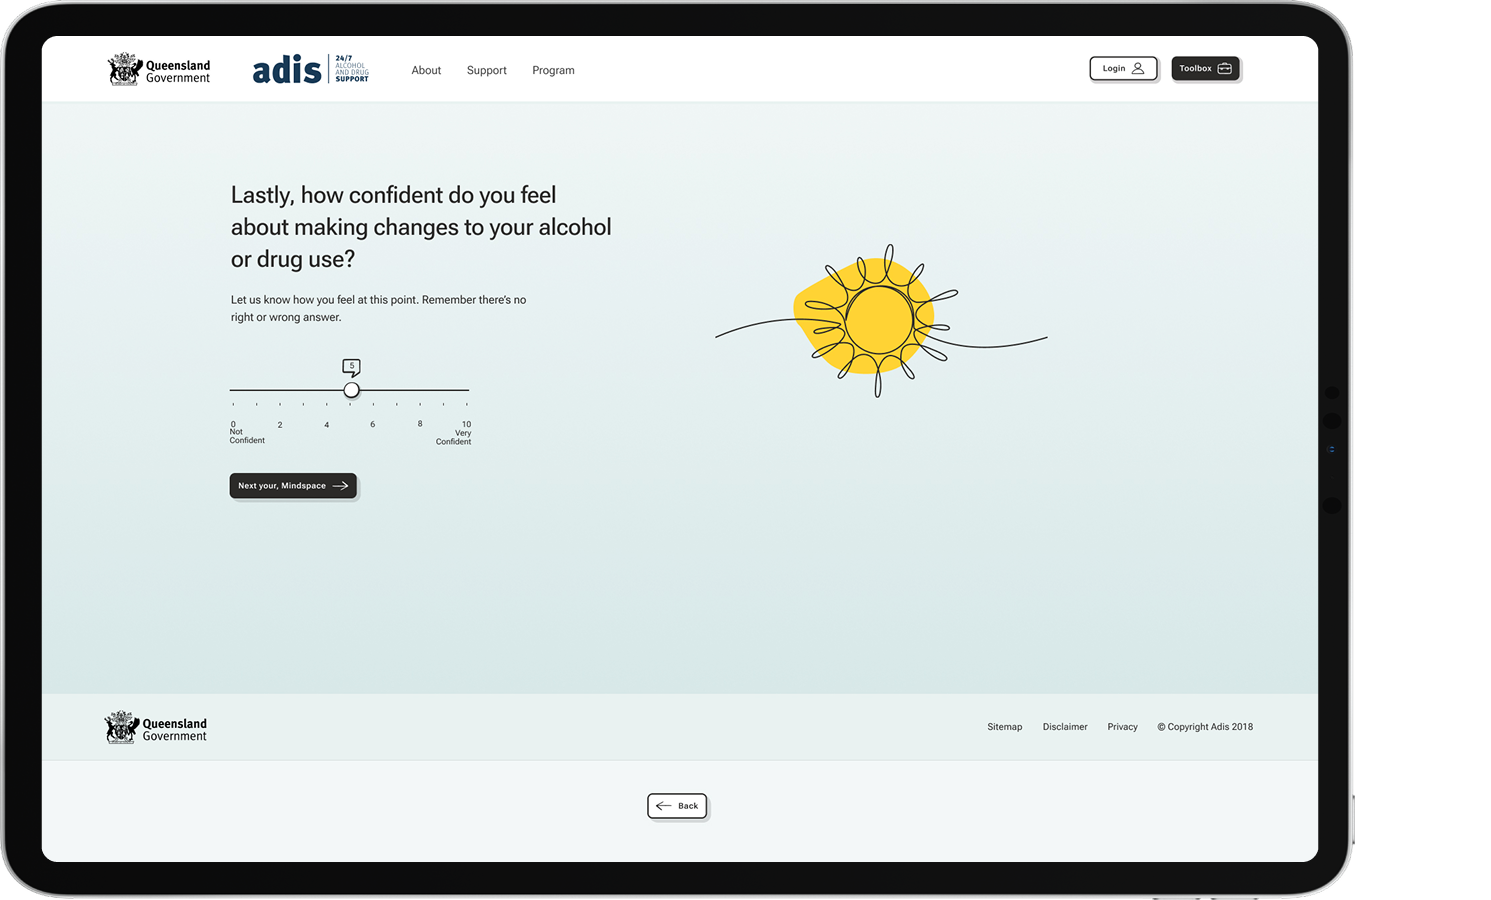Open the Support menu item
The image size is (1491, 900).
coord(486,71)
